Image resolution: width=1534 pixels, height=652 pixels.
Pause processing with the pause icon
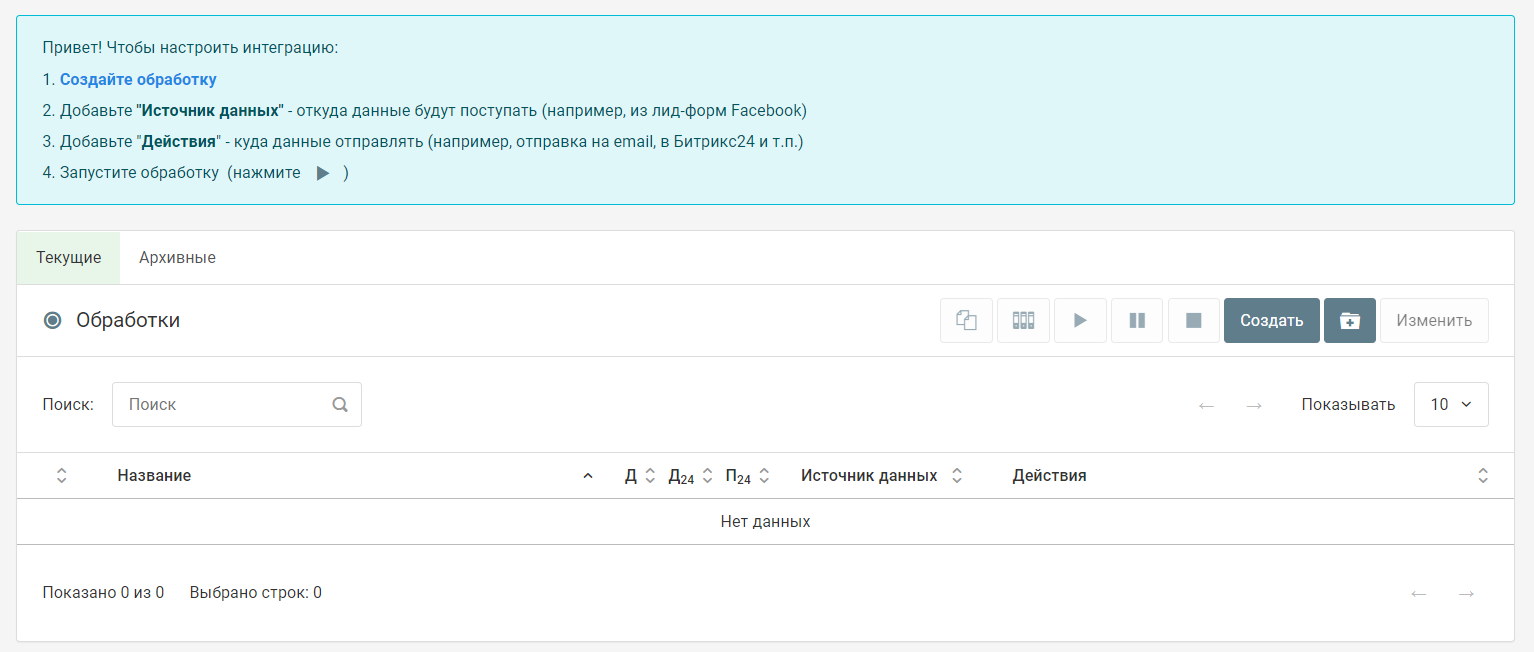(1137, 320)
